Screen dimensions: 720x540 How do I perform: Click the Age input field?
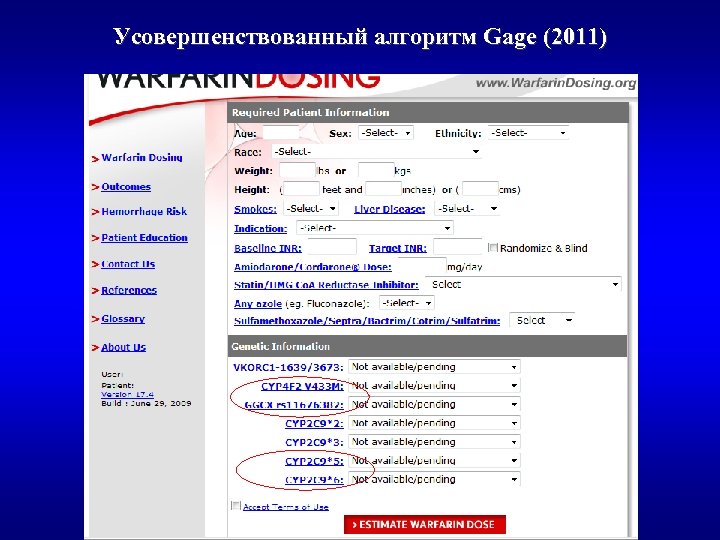281,133
